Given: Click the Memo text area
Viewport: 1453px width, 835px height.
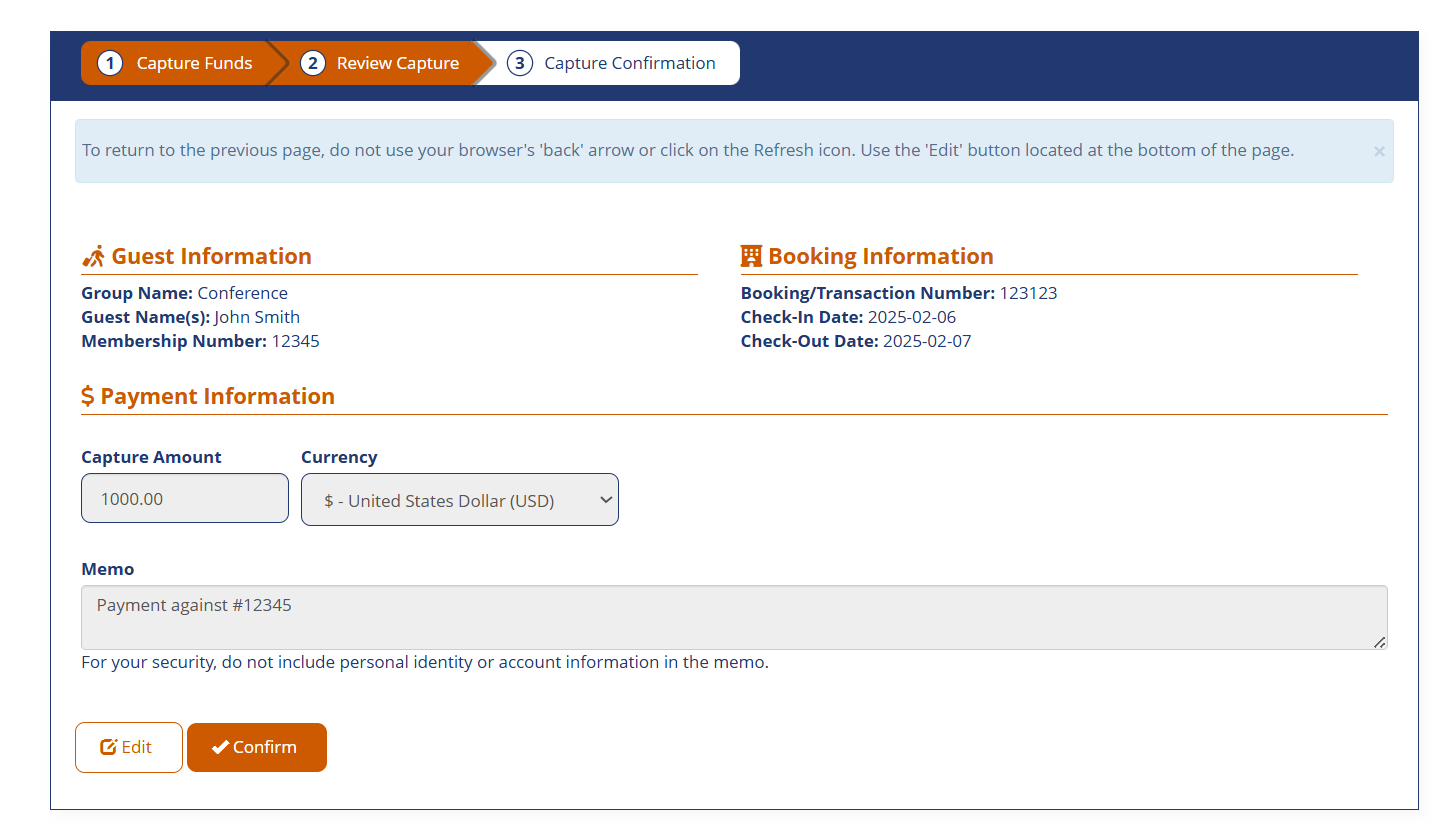Looking at the screenshot, I should point(733,616).
